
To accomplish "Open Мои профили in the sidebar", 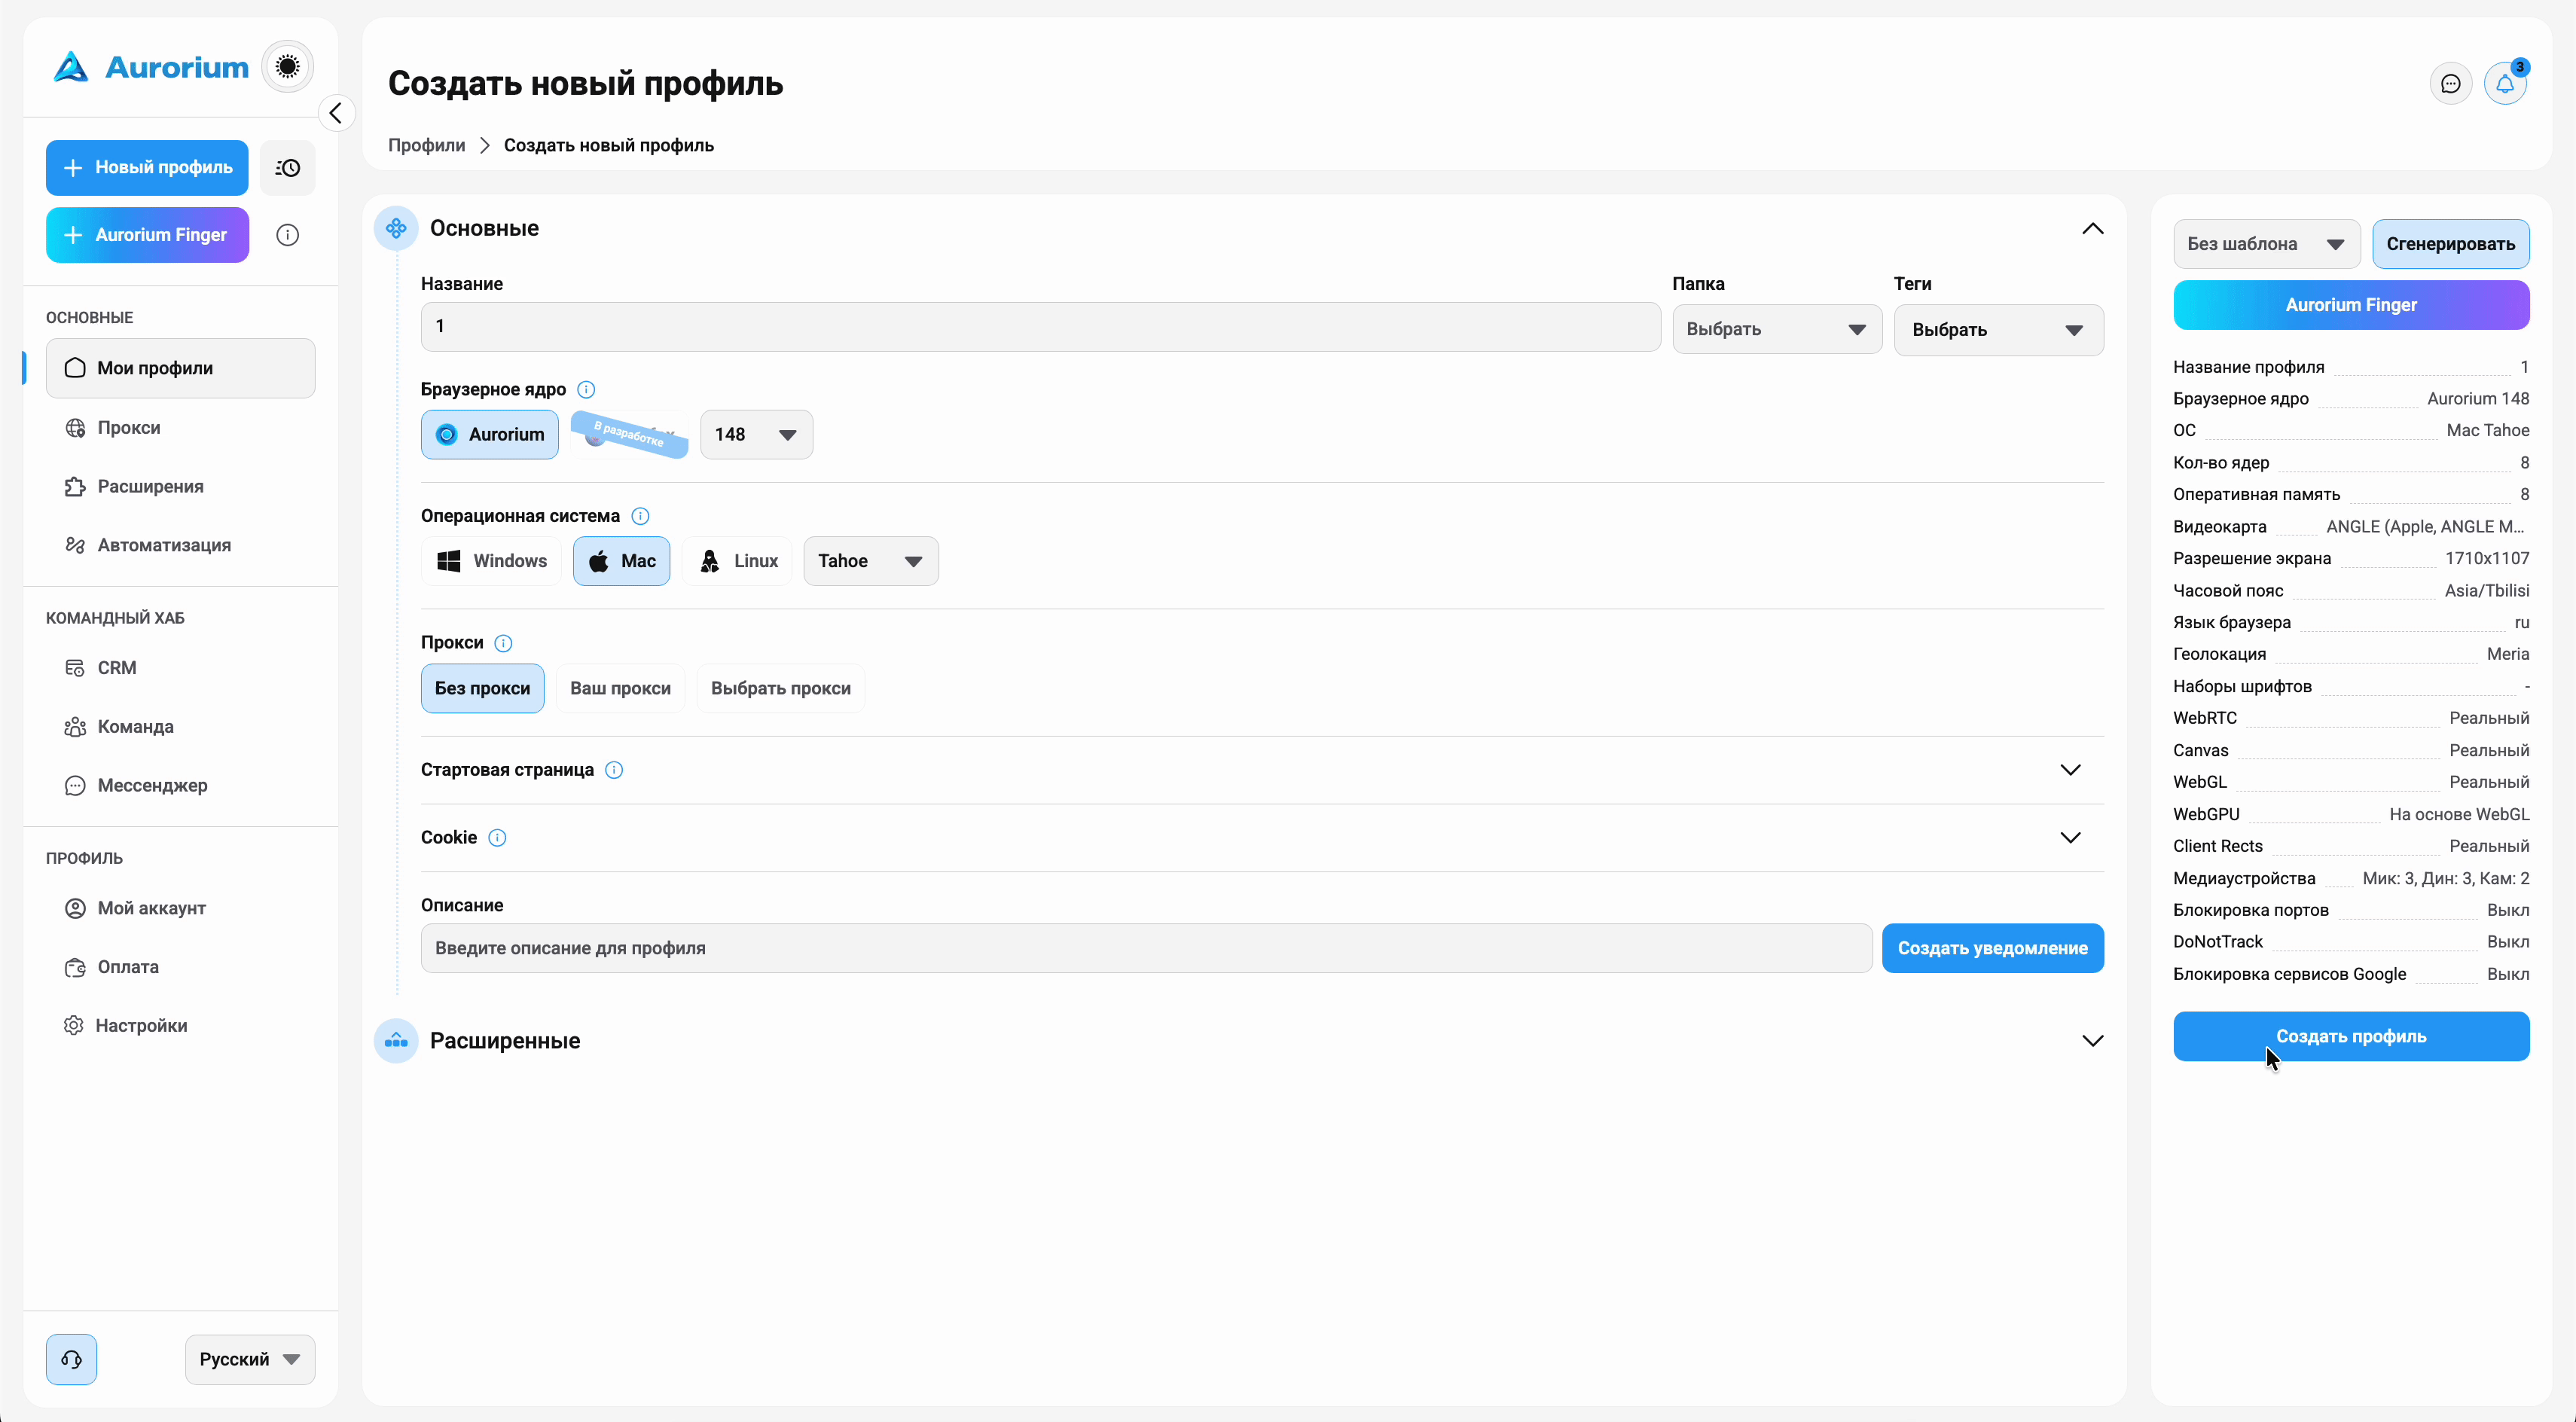I will [181, 368].
